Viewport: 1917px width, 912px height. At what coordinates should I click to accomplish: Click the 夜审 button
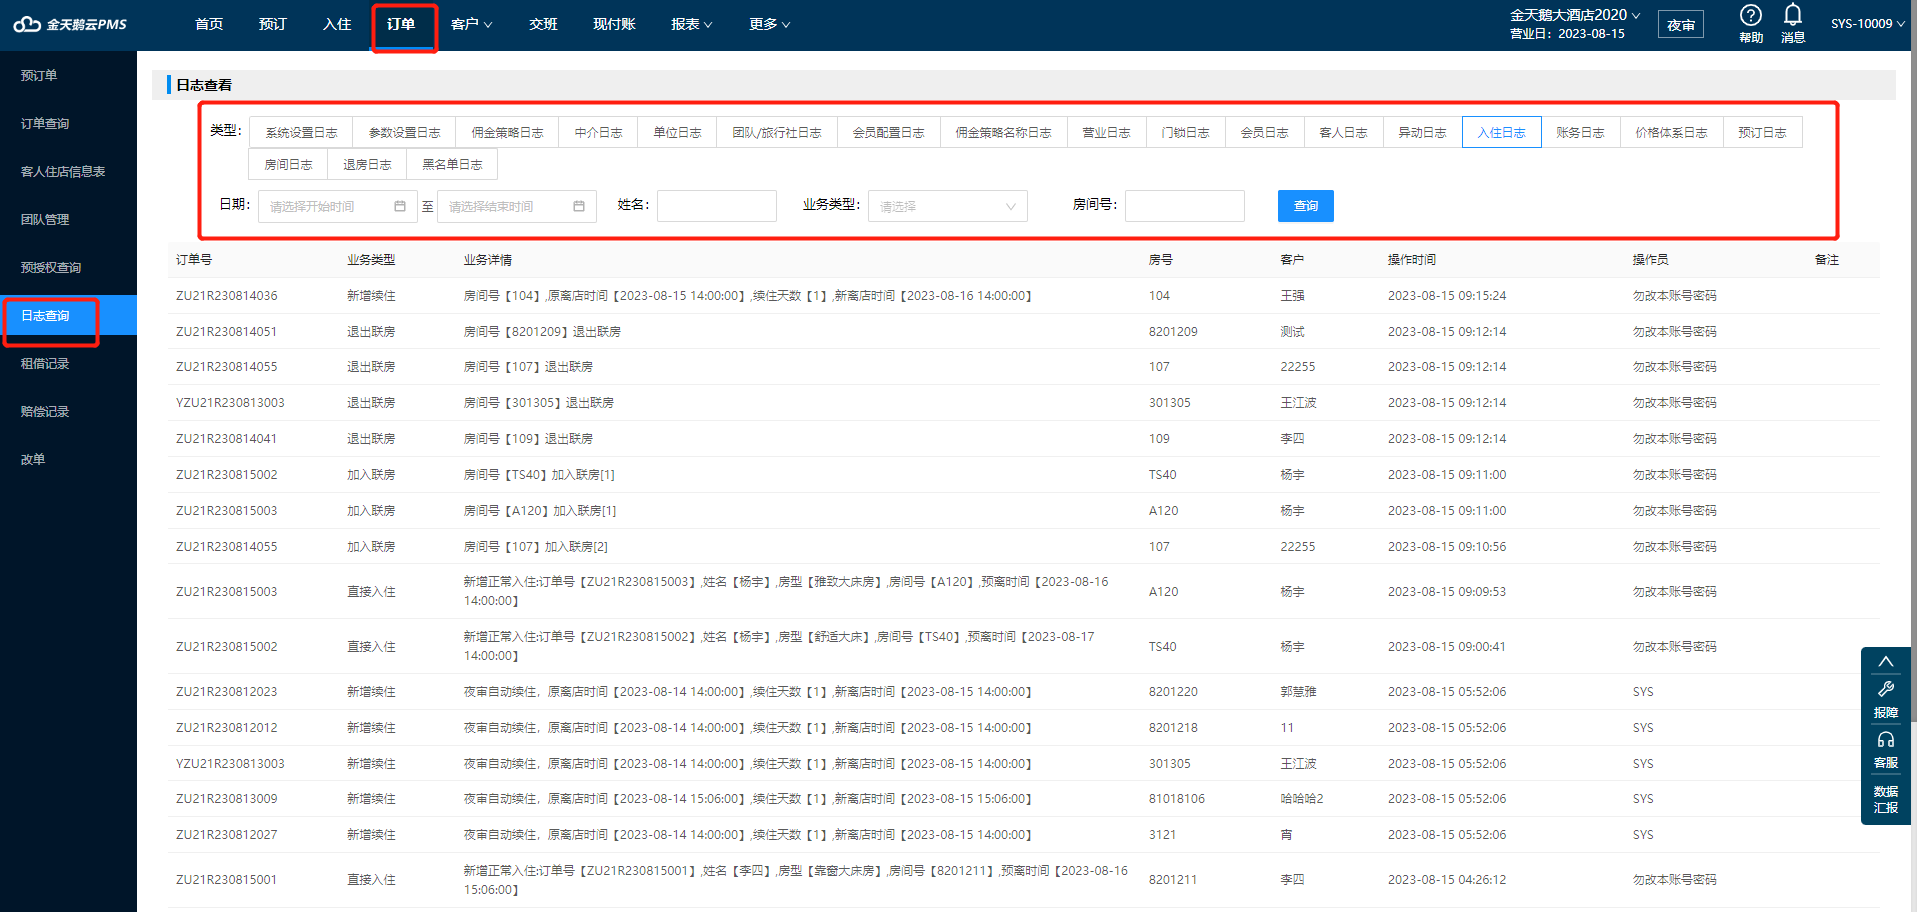tap(1681, 25)
